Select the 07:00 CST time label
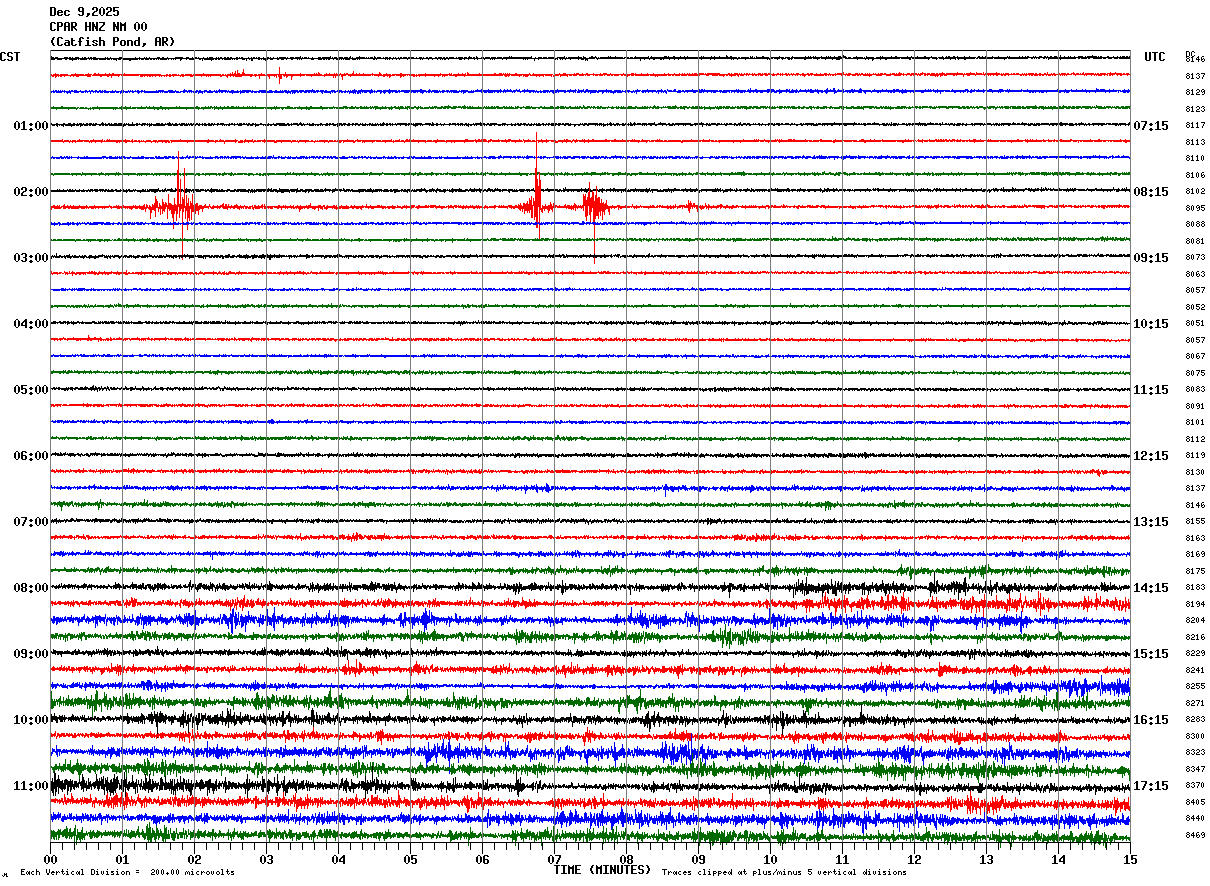Viewport: 1210px width, 886px height. coord(31,522)
